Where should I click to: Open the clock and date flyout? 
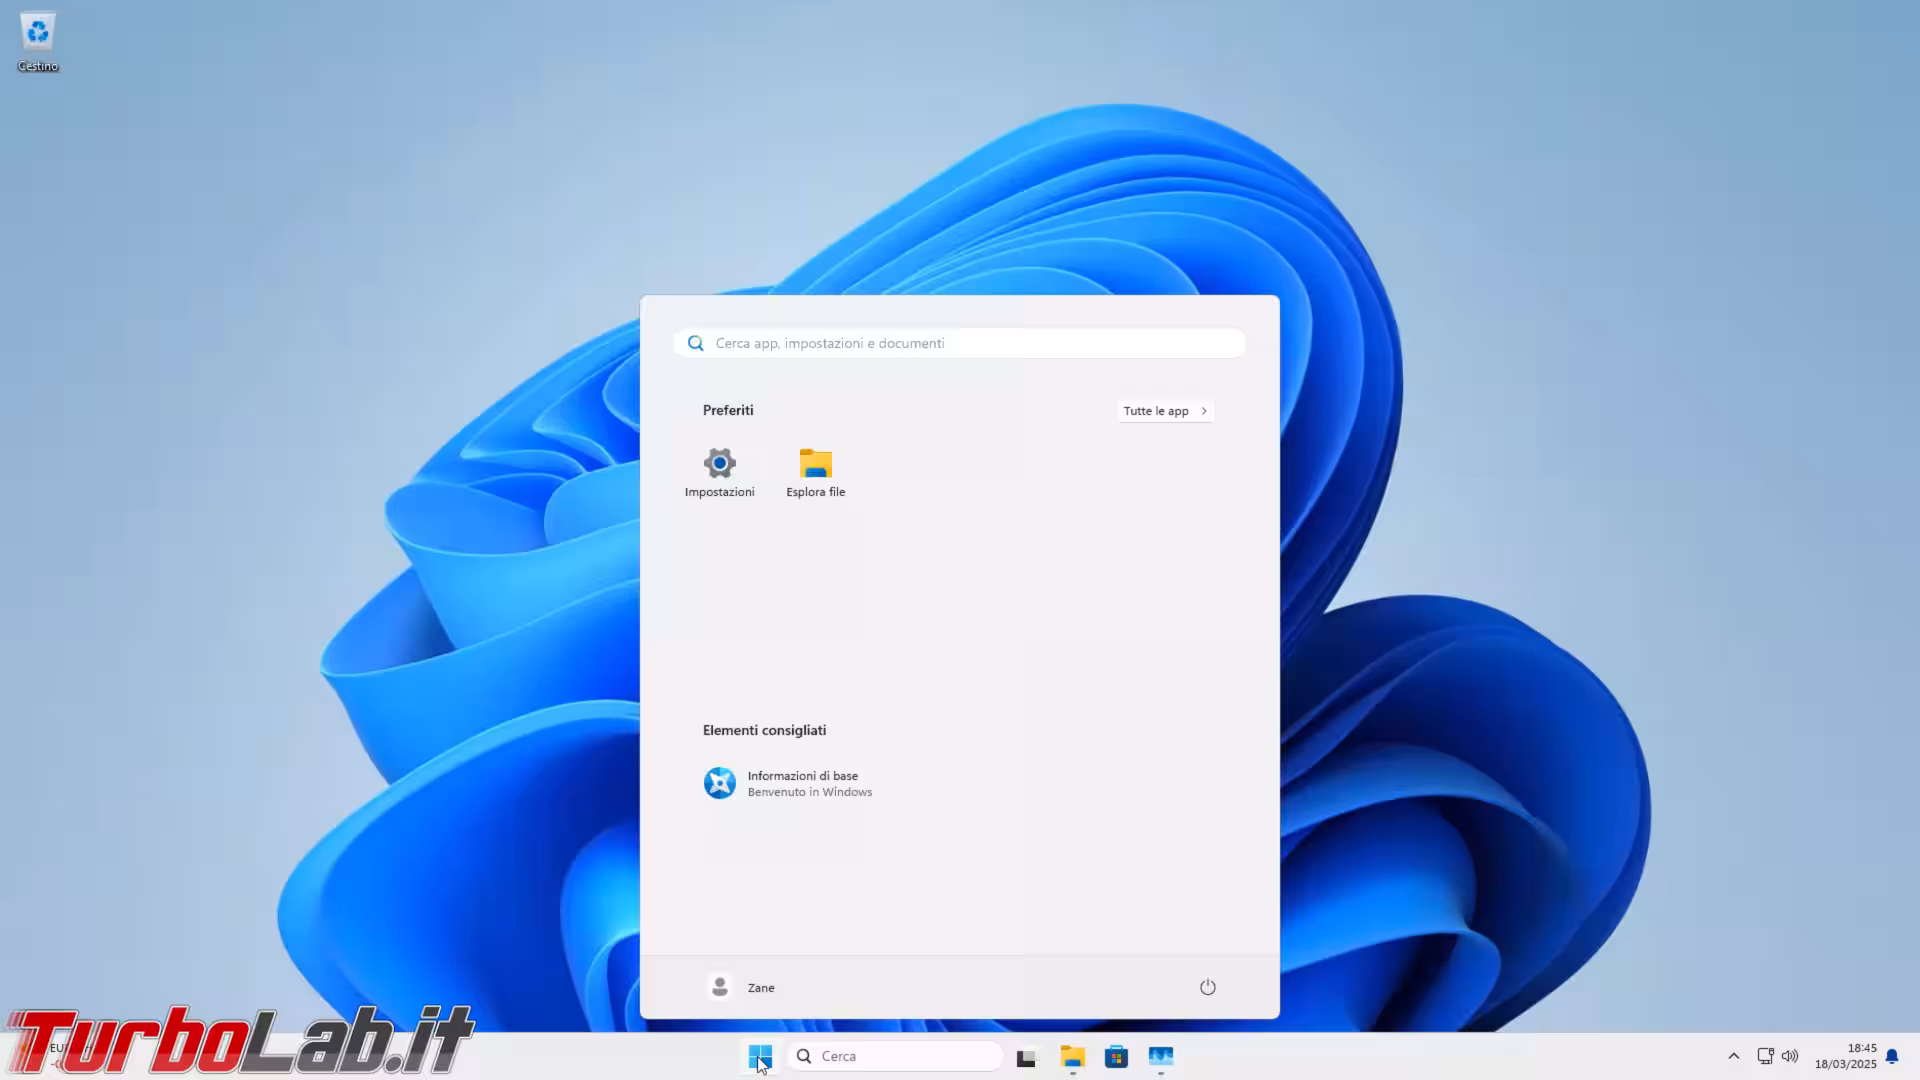(x=1846, y=1056)
